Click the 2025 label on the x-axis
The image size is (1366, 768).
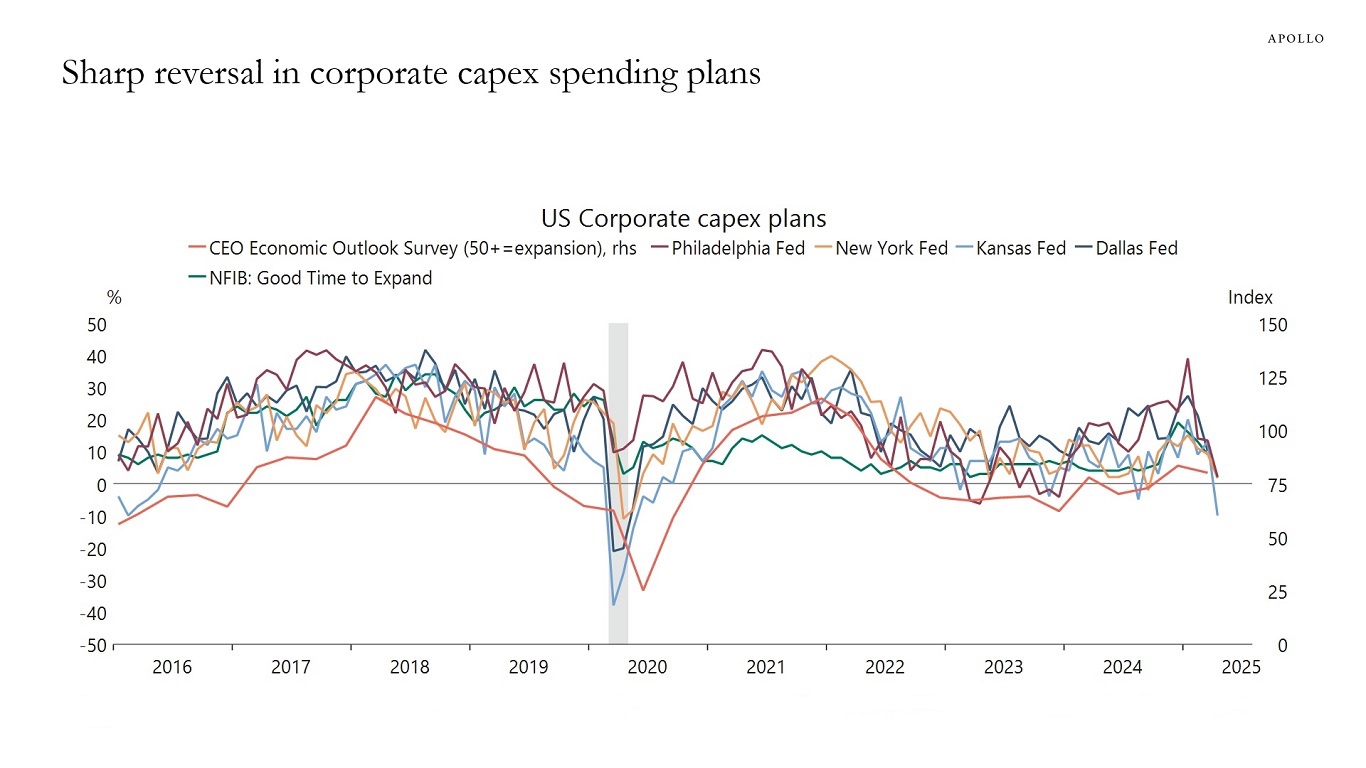point(1241,667)
